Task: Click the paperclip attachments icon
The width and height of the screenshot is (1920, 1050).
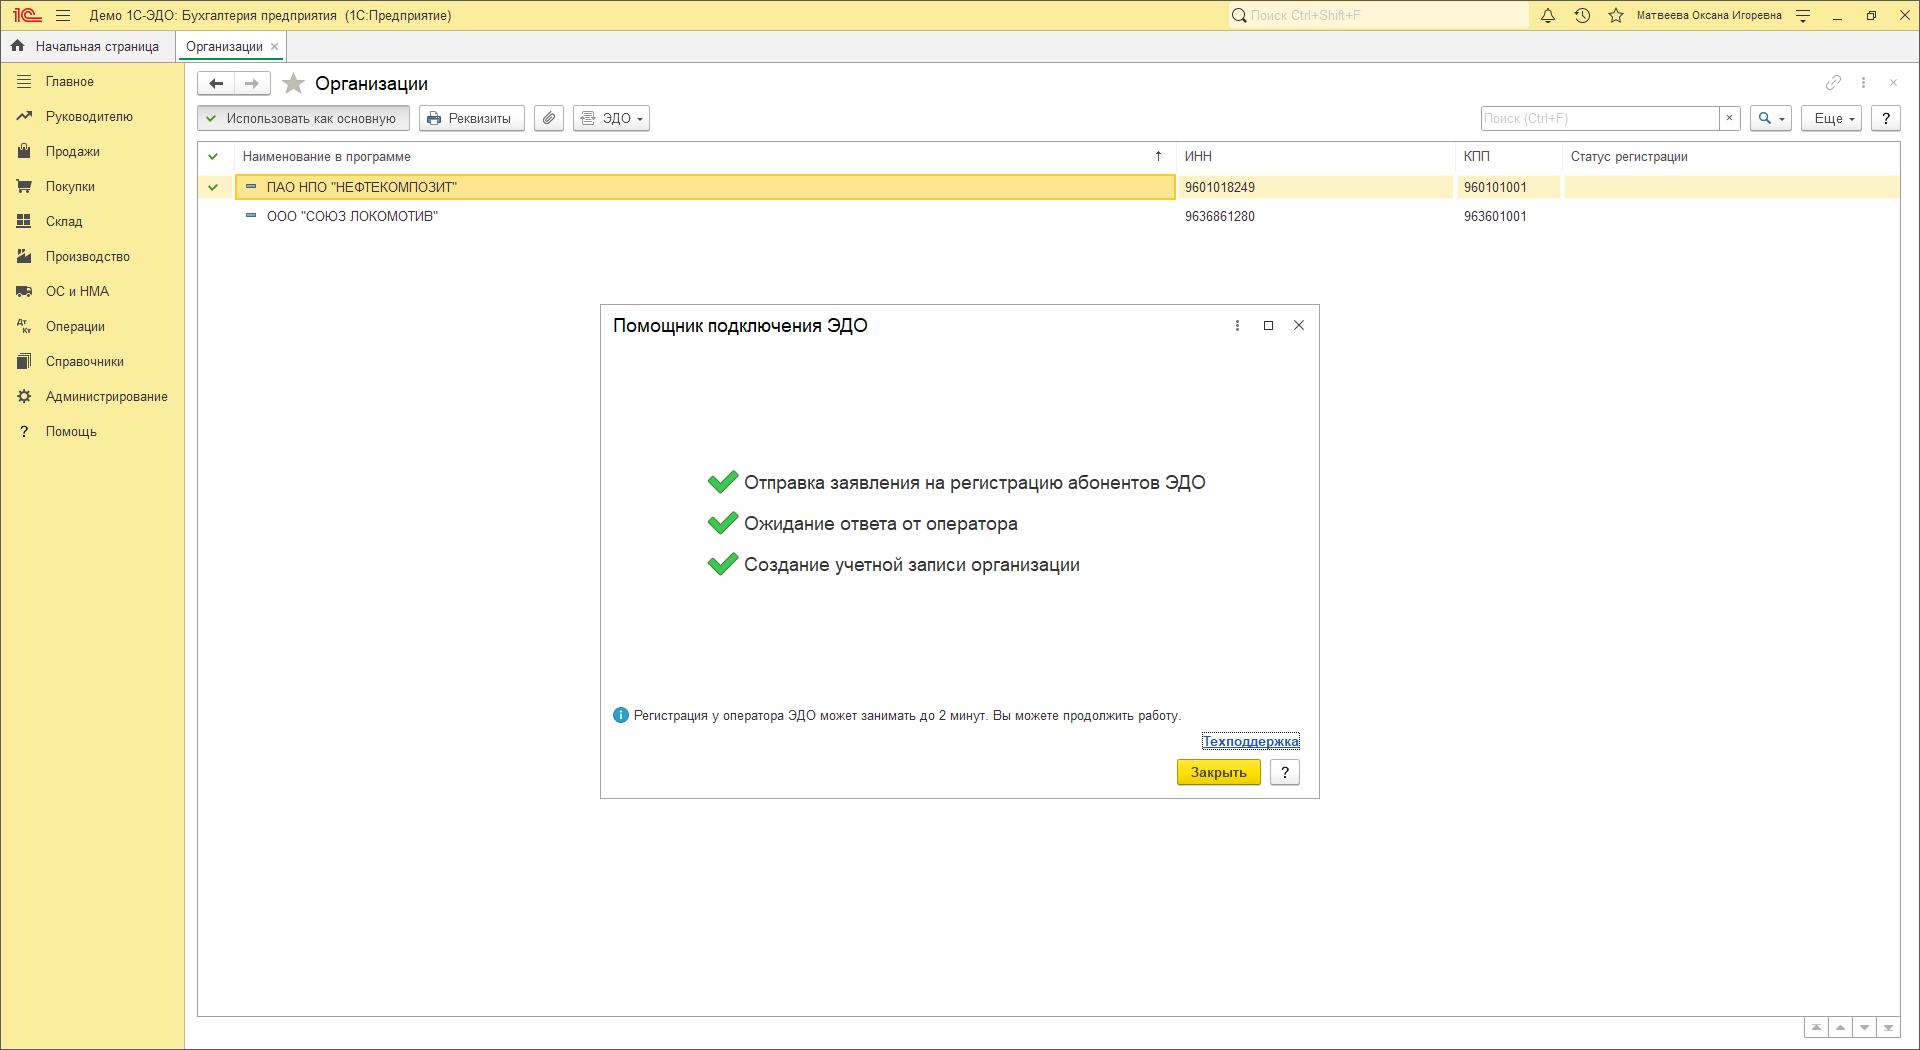Action: [549, 119]
